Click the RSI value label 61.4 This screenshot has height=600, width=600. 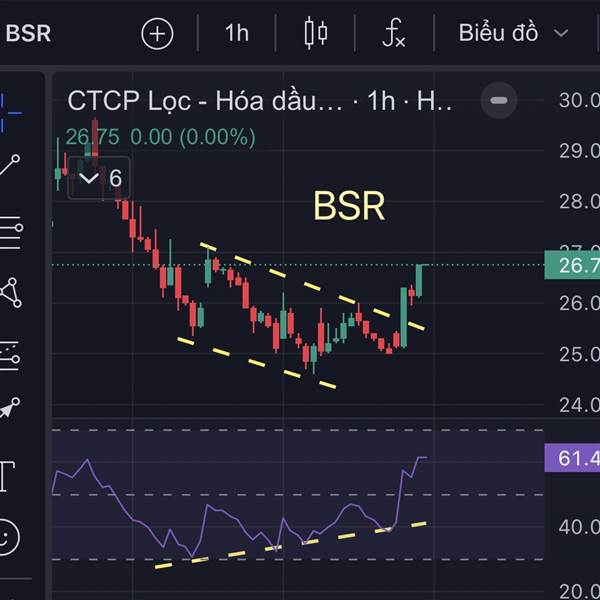[x=572, y=458]
